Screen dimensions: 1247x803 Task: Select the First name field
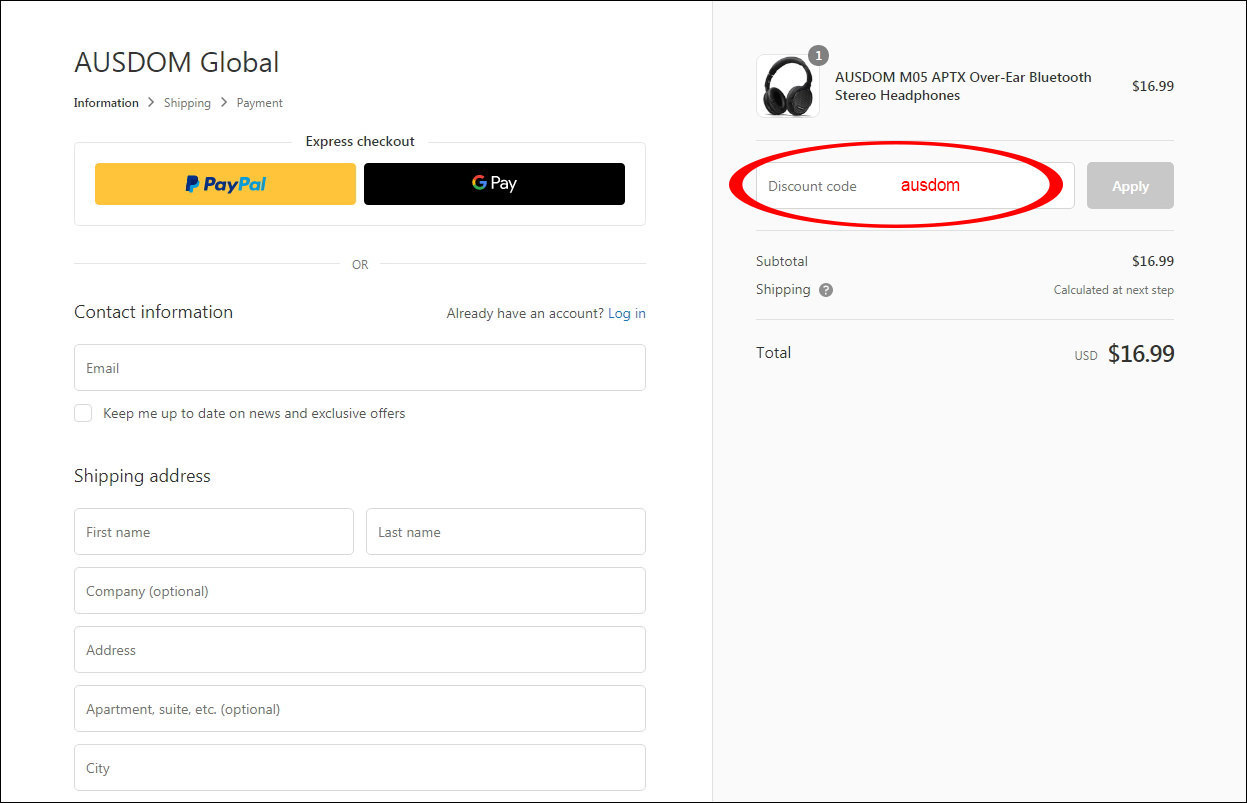214,532
